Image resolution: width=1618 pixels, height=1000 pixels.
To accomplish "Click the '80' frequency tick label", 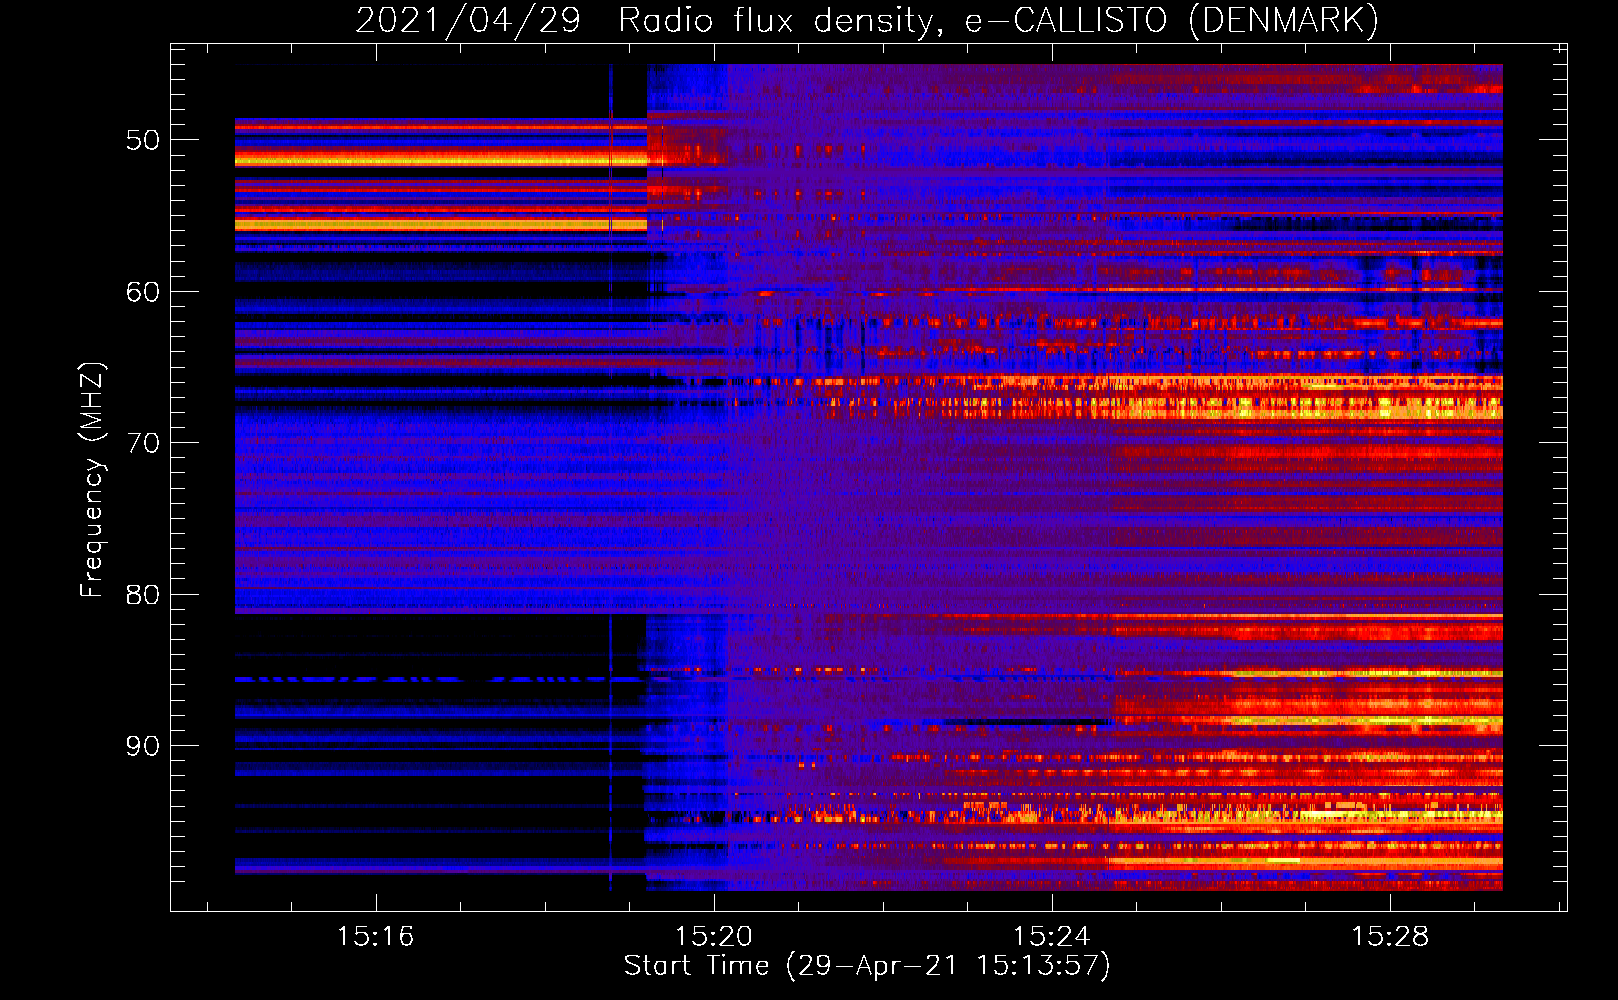I will [x=143, y=595].
